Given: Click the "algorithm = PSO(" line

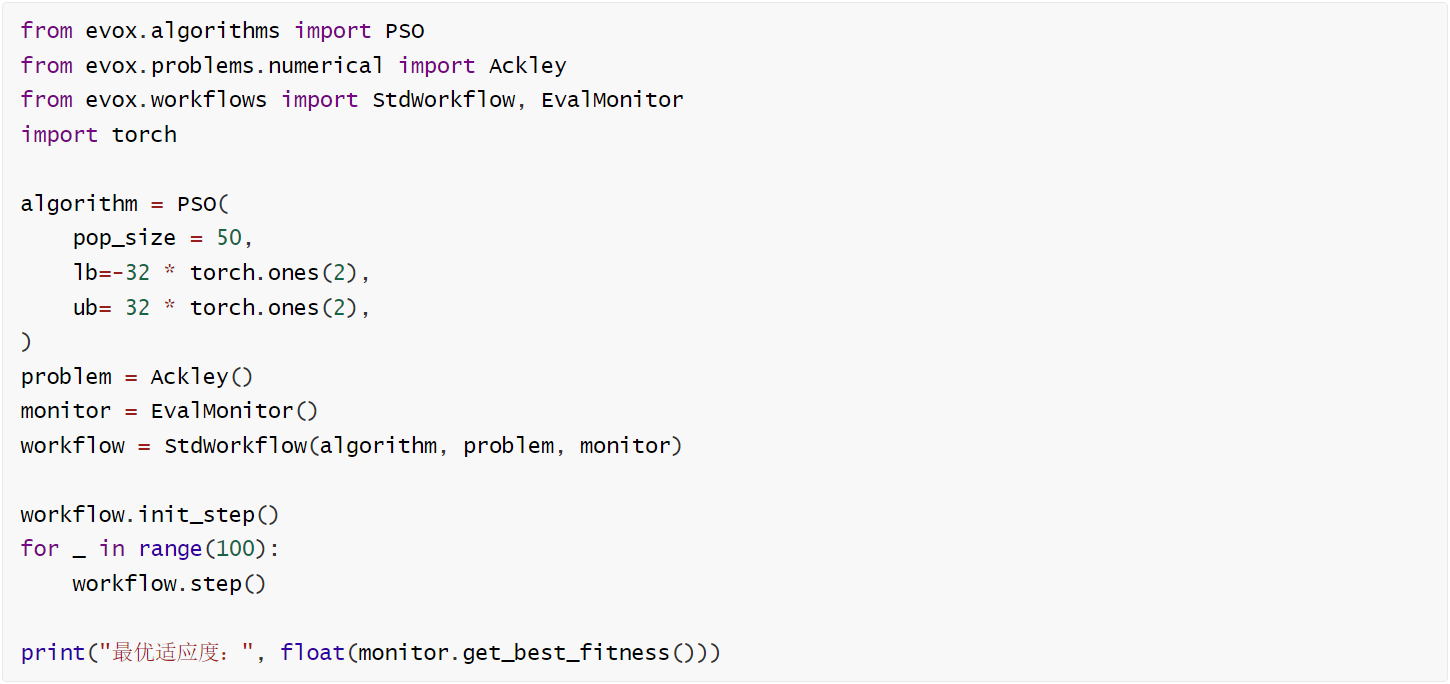Looking at the screenshot, I should click(x=124, y=204).
